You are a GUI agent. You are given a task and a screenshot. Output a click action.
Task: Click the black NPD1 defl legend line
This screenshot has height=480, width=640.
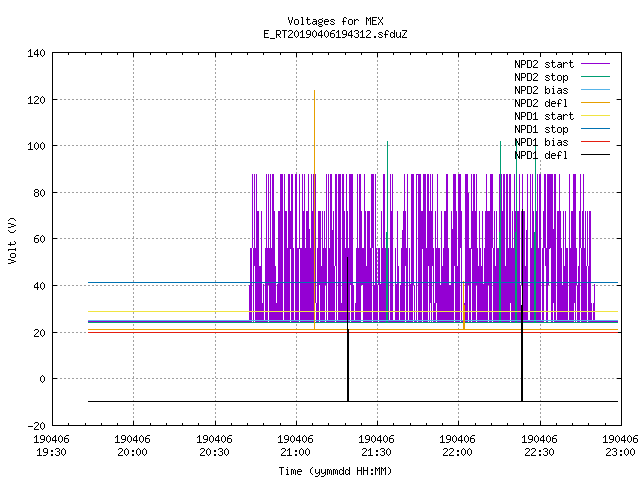tap(595, 155)
